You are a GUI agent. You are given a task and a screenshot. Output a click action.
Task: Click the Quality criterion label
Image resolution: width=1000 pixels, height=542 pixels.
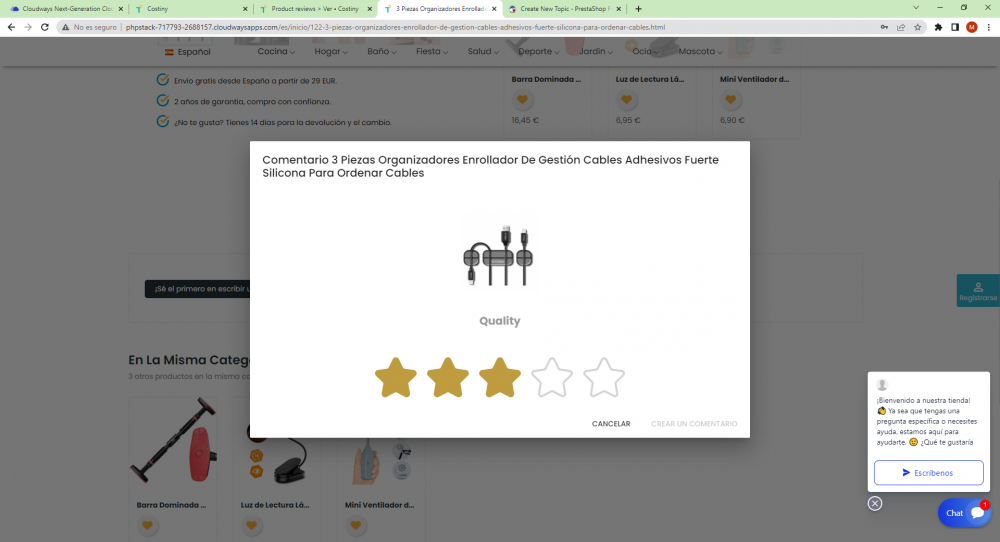500,321
